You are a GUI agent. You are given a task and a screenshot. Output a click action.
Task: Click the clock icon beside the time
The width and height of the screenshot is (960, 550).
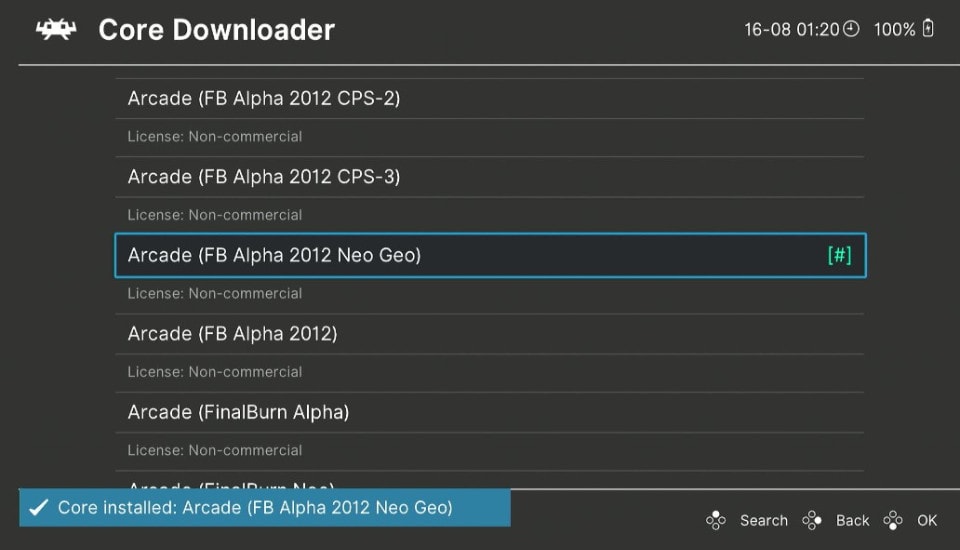tap(851, 29)
